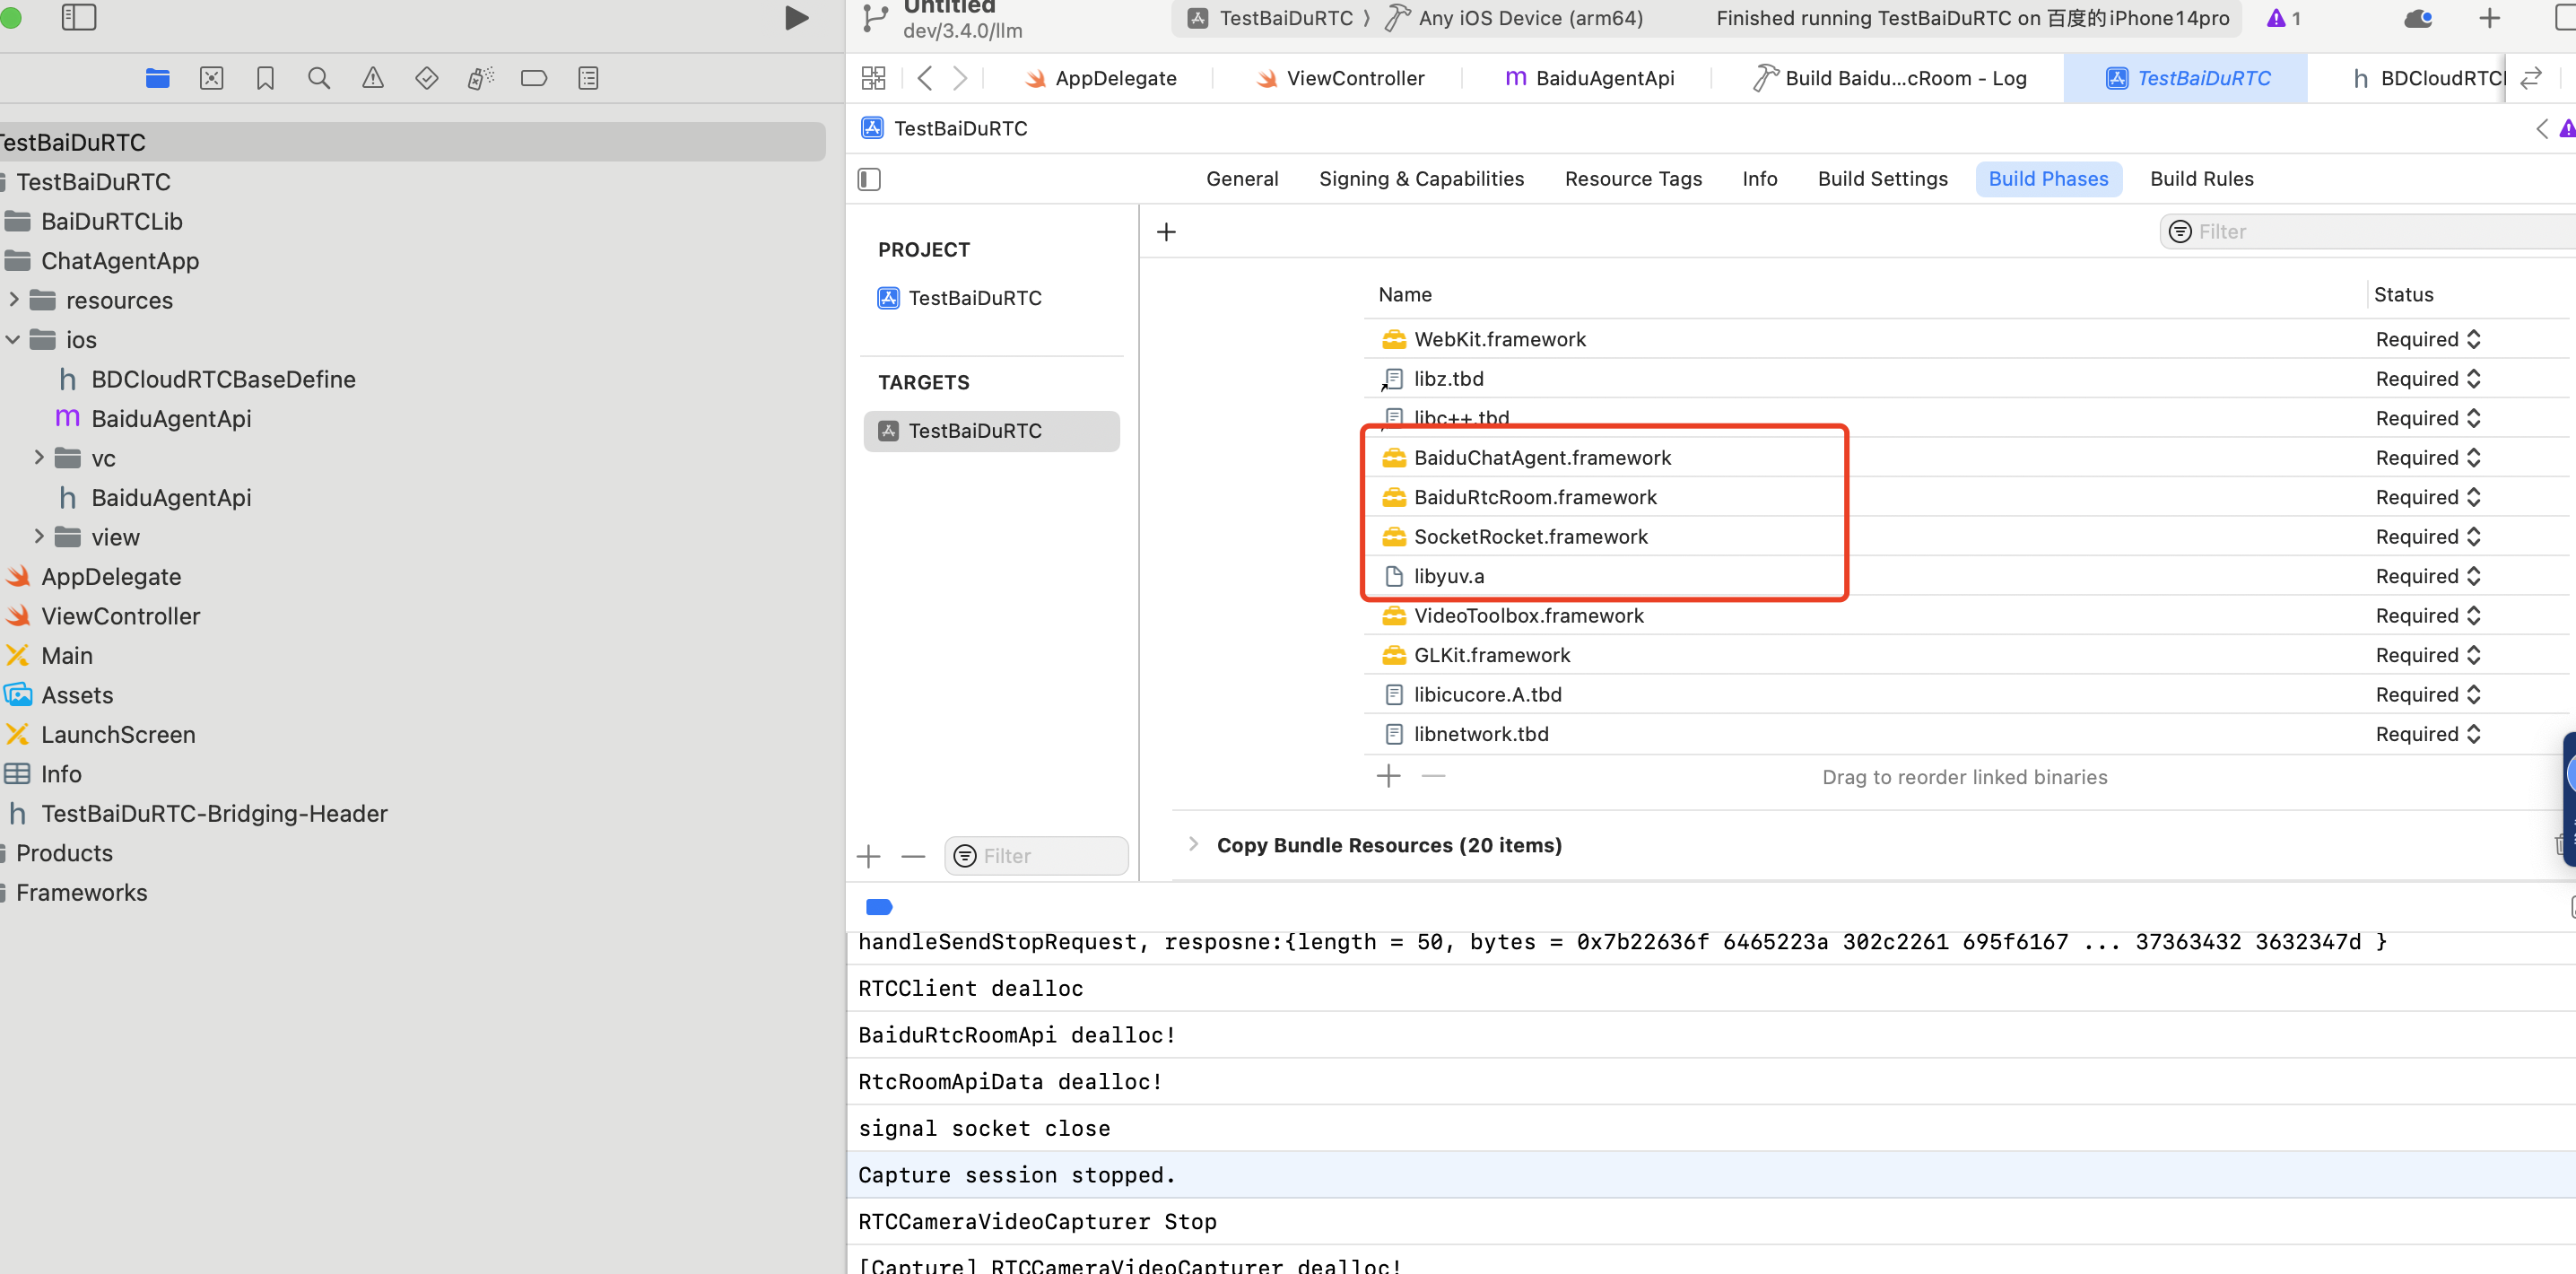Open the Debug navigator spray icon

481,78
